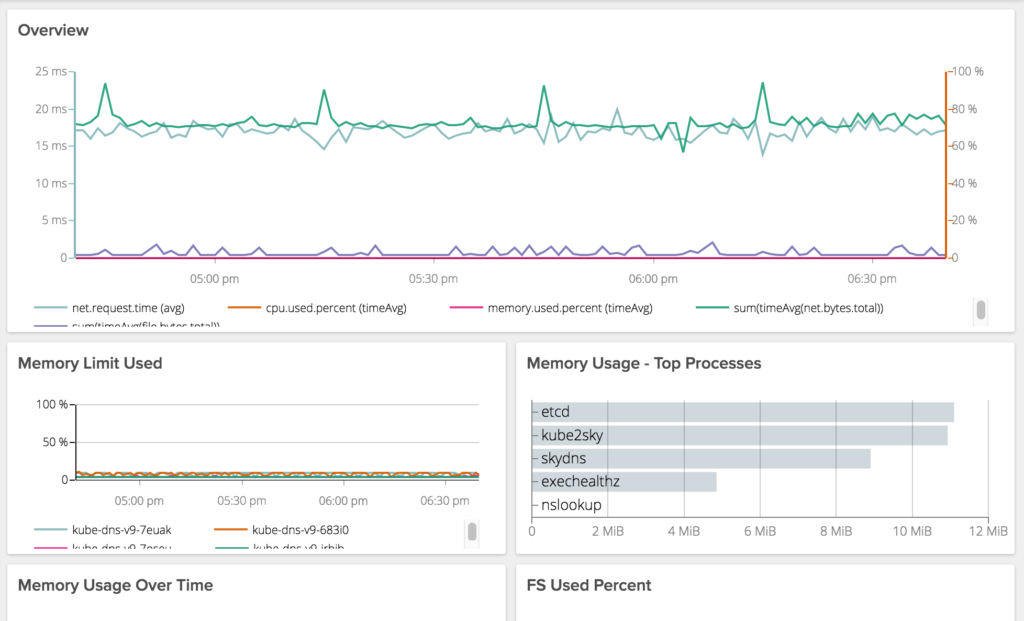This screenshot has height=621, width=1024.
Task: Click the Memory Usage Over Time heading
Action: [116, 585]
